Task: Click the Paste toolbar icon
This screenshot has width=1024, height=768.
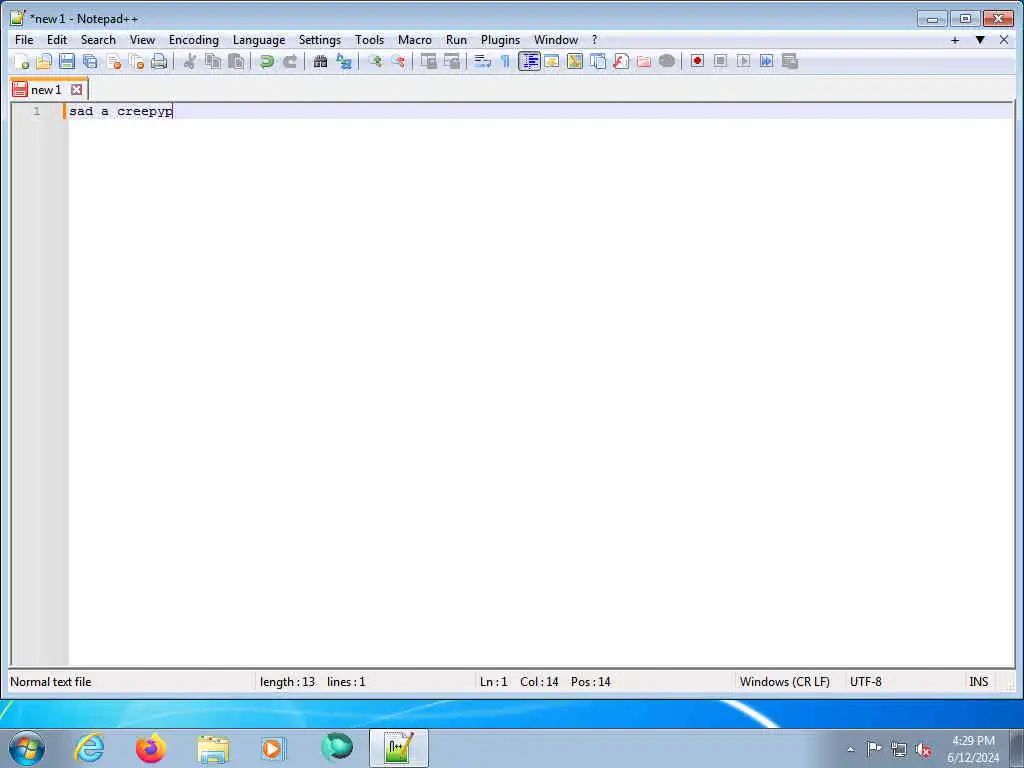Action: tap(236, 61)
